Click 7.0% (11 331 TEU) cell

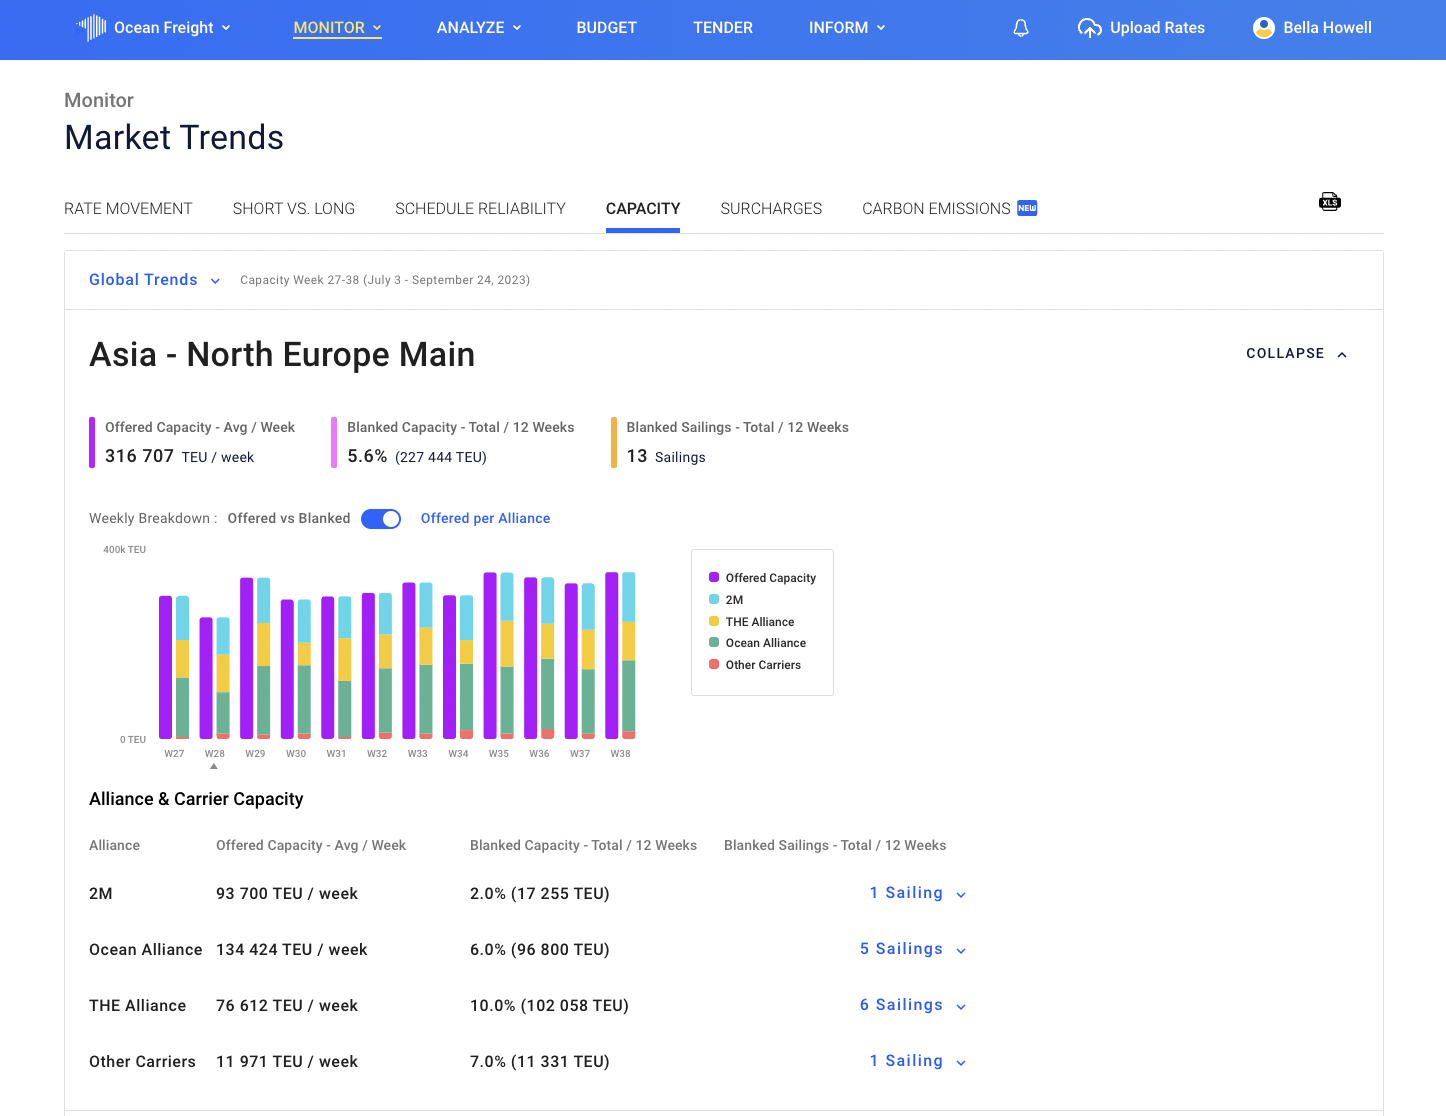point(540,1061)
